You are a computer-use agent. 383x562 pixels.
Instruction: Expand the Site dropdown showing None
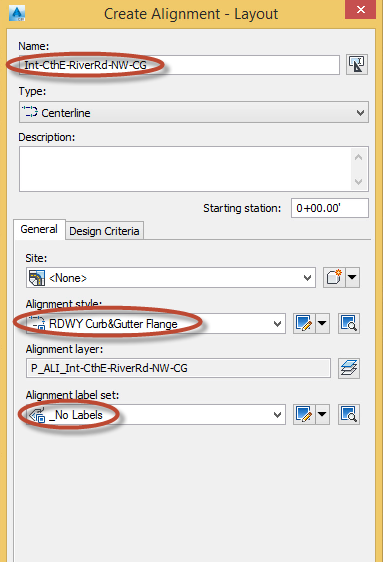point(171,277)
